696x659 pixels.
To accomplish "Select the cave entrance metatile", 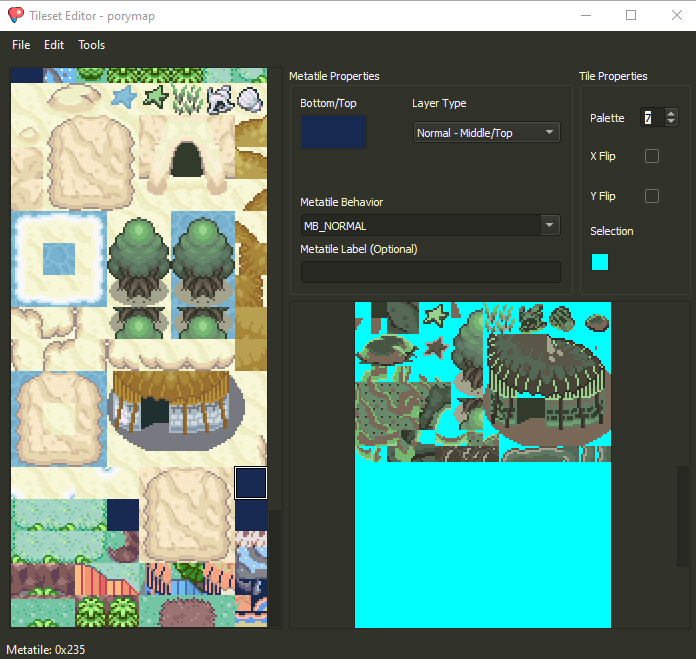I will pyautogui.click(x=186, y=160).
